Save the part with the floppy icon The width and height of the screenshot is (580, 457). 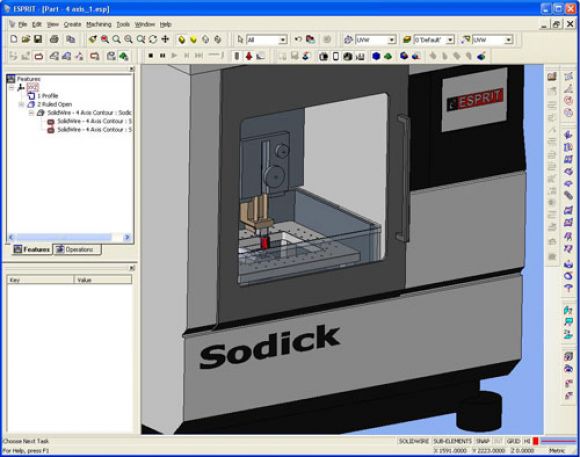pyautogui.click(x=38, y=39)
